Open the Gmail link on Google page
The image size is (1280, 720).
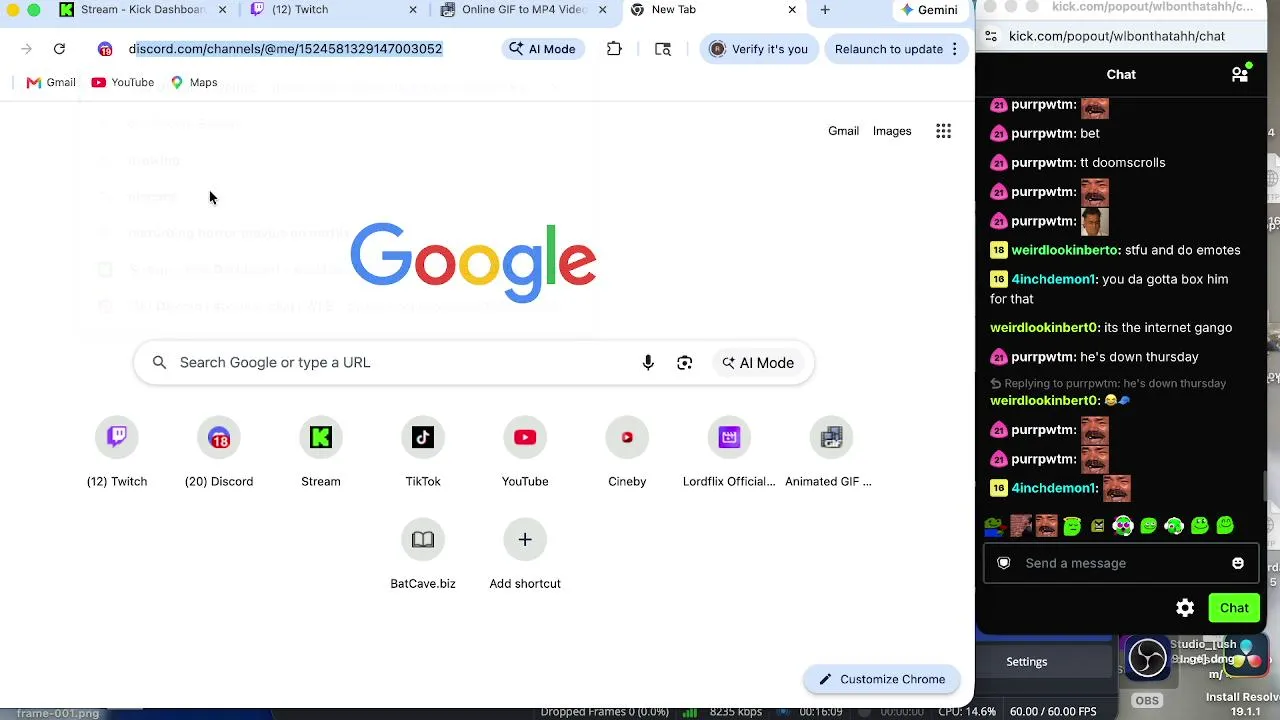point(843,131)
